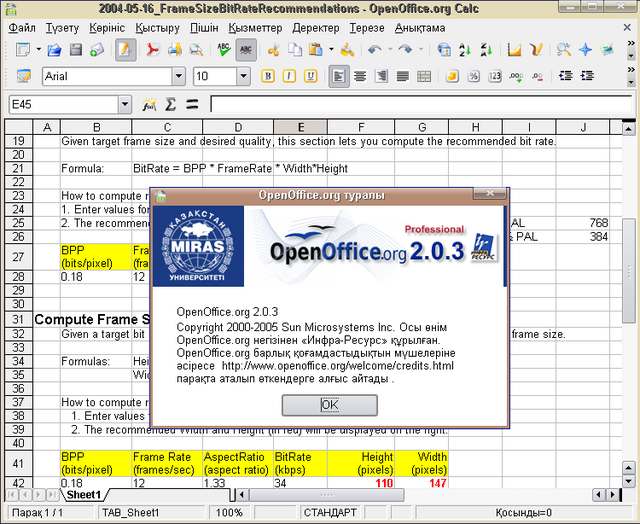
Task: Open the Файл menu
Action: click(x=21, y=27)
